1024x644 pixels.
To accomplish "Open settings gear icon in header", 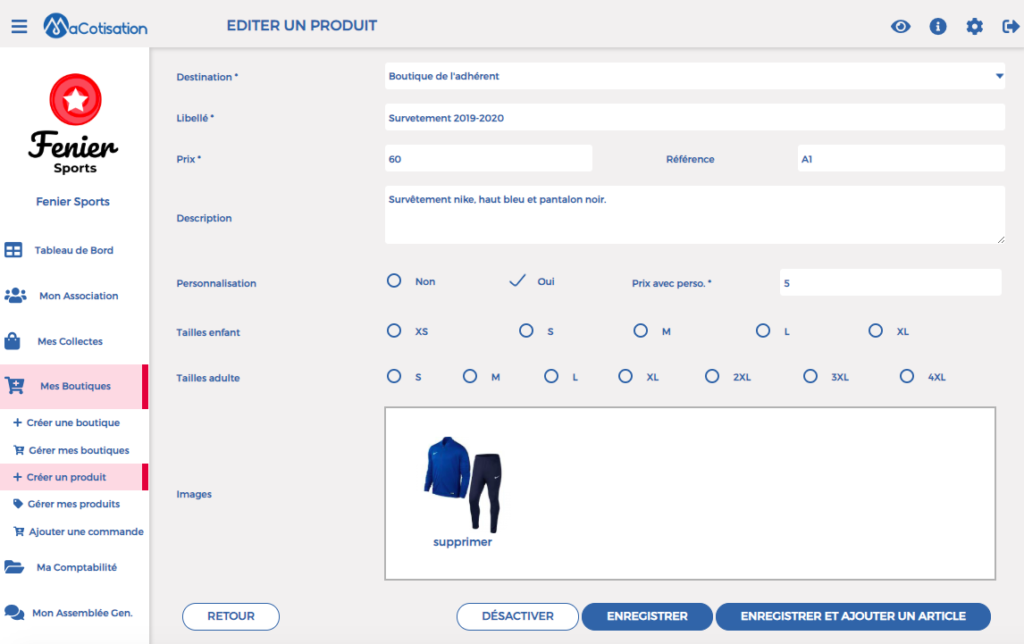I will point(974,26).
